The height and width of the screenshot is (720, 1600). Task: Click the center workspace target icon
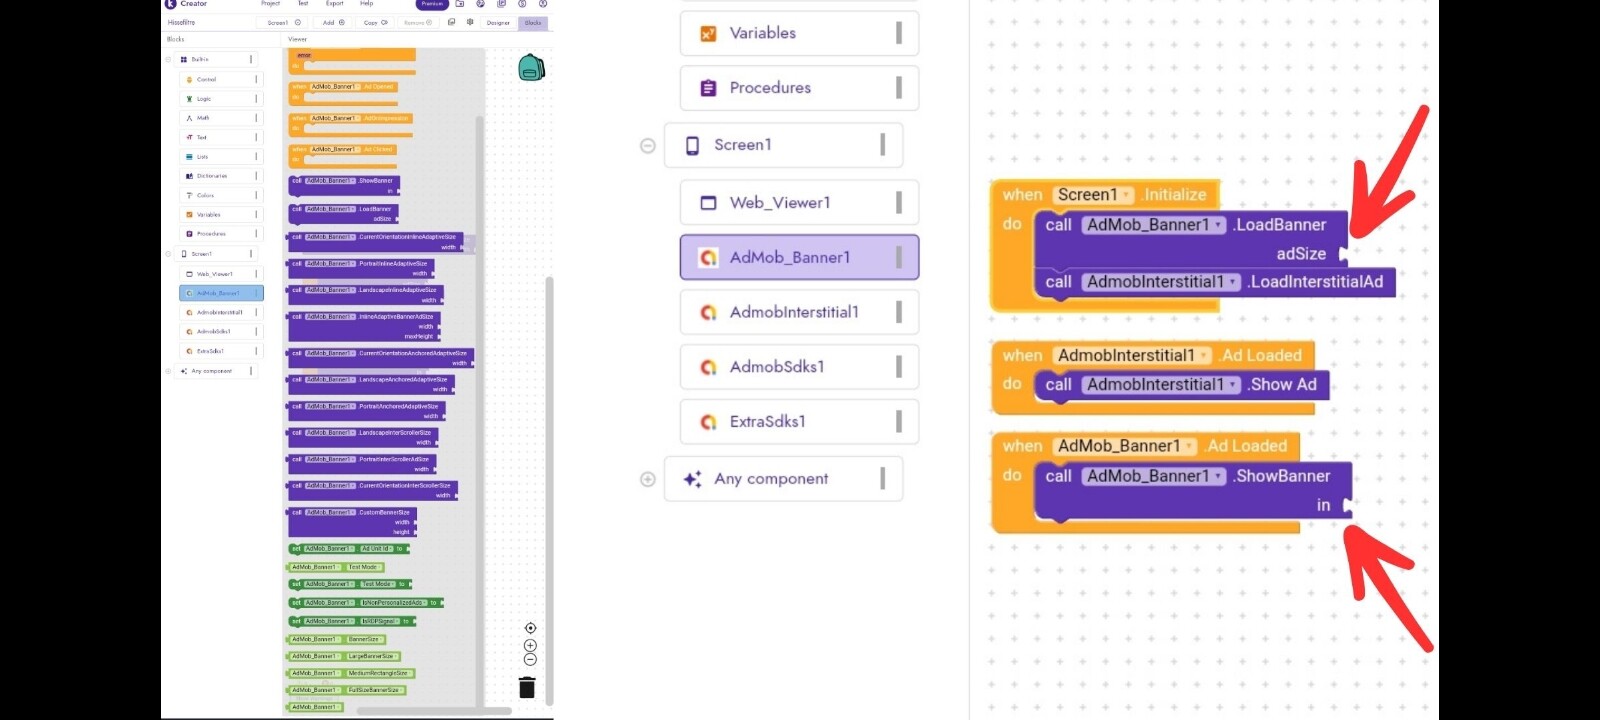[x=530, y=628]
